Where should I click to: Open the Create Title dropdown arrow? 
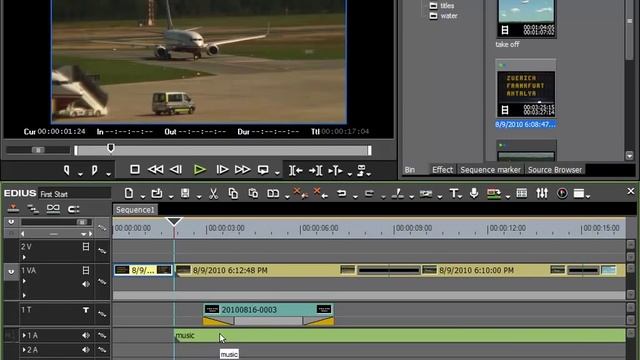click(460, 197)
